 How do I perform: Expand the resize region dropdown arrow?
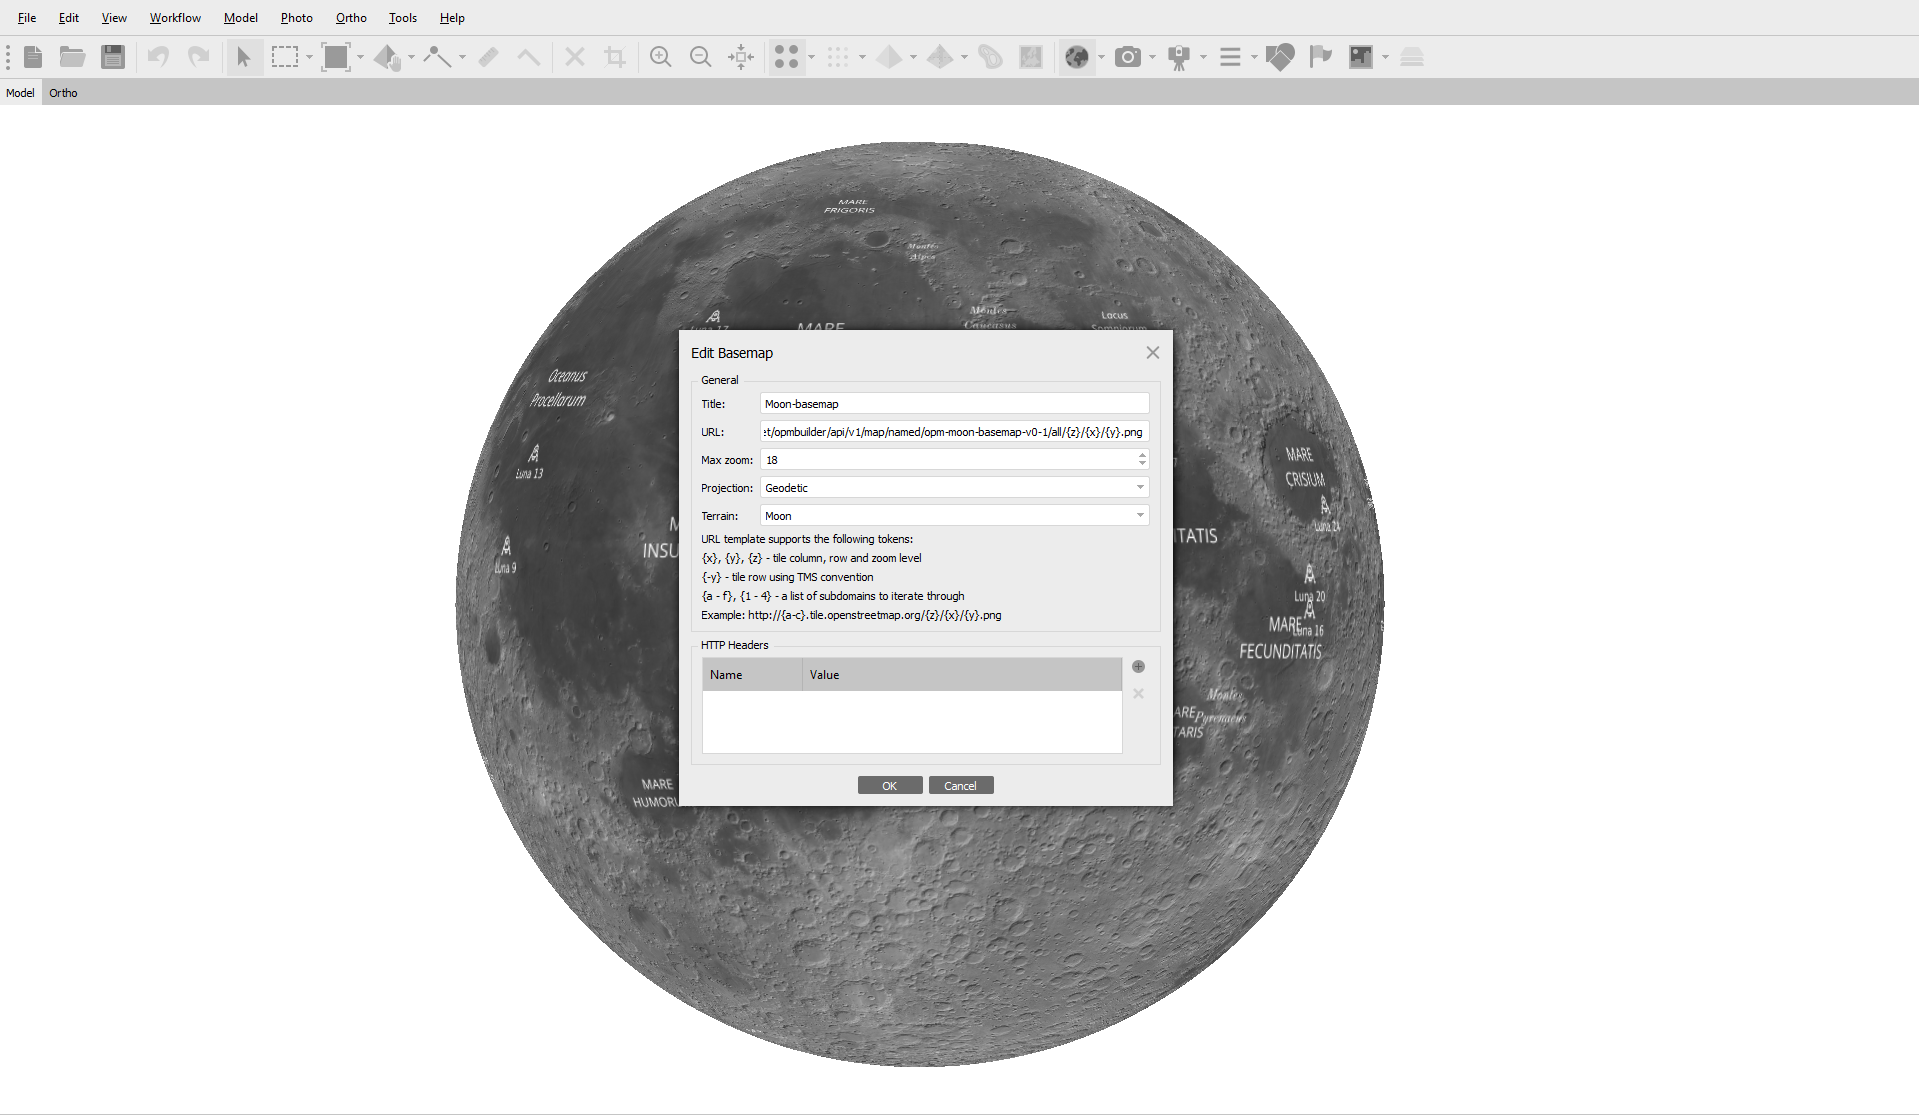point(360,57)
